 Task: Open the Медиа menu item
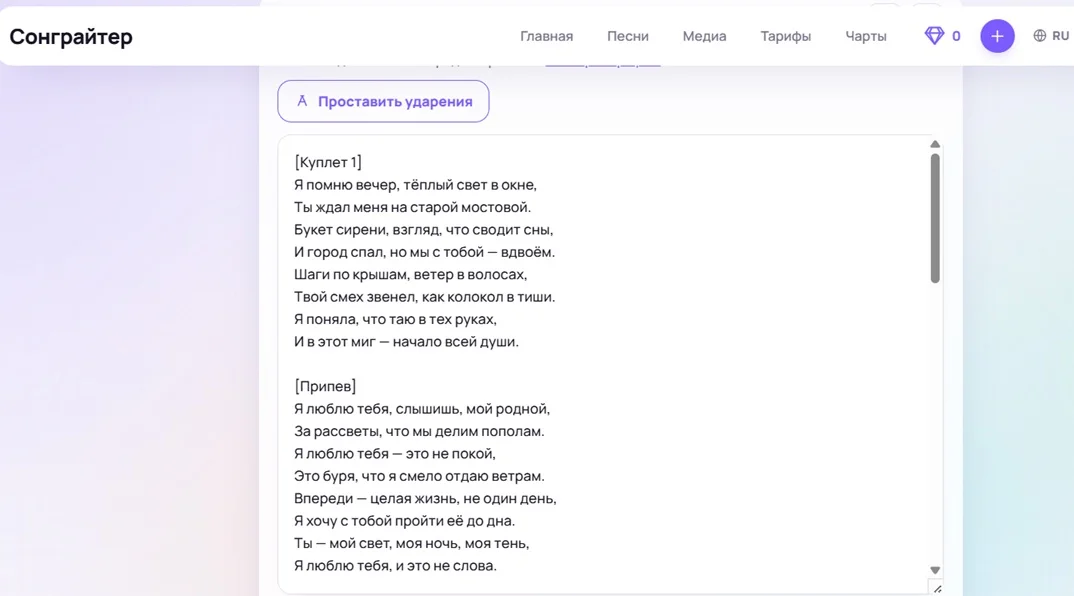[x=704, y=36]
